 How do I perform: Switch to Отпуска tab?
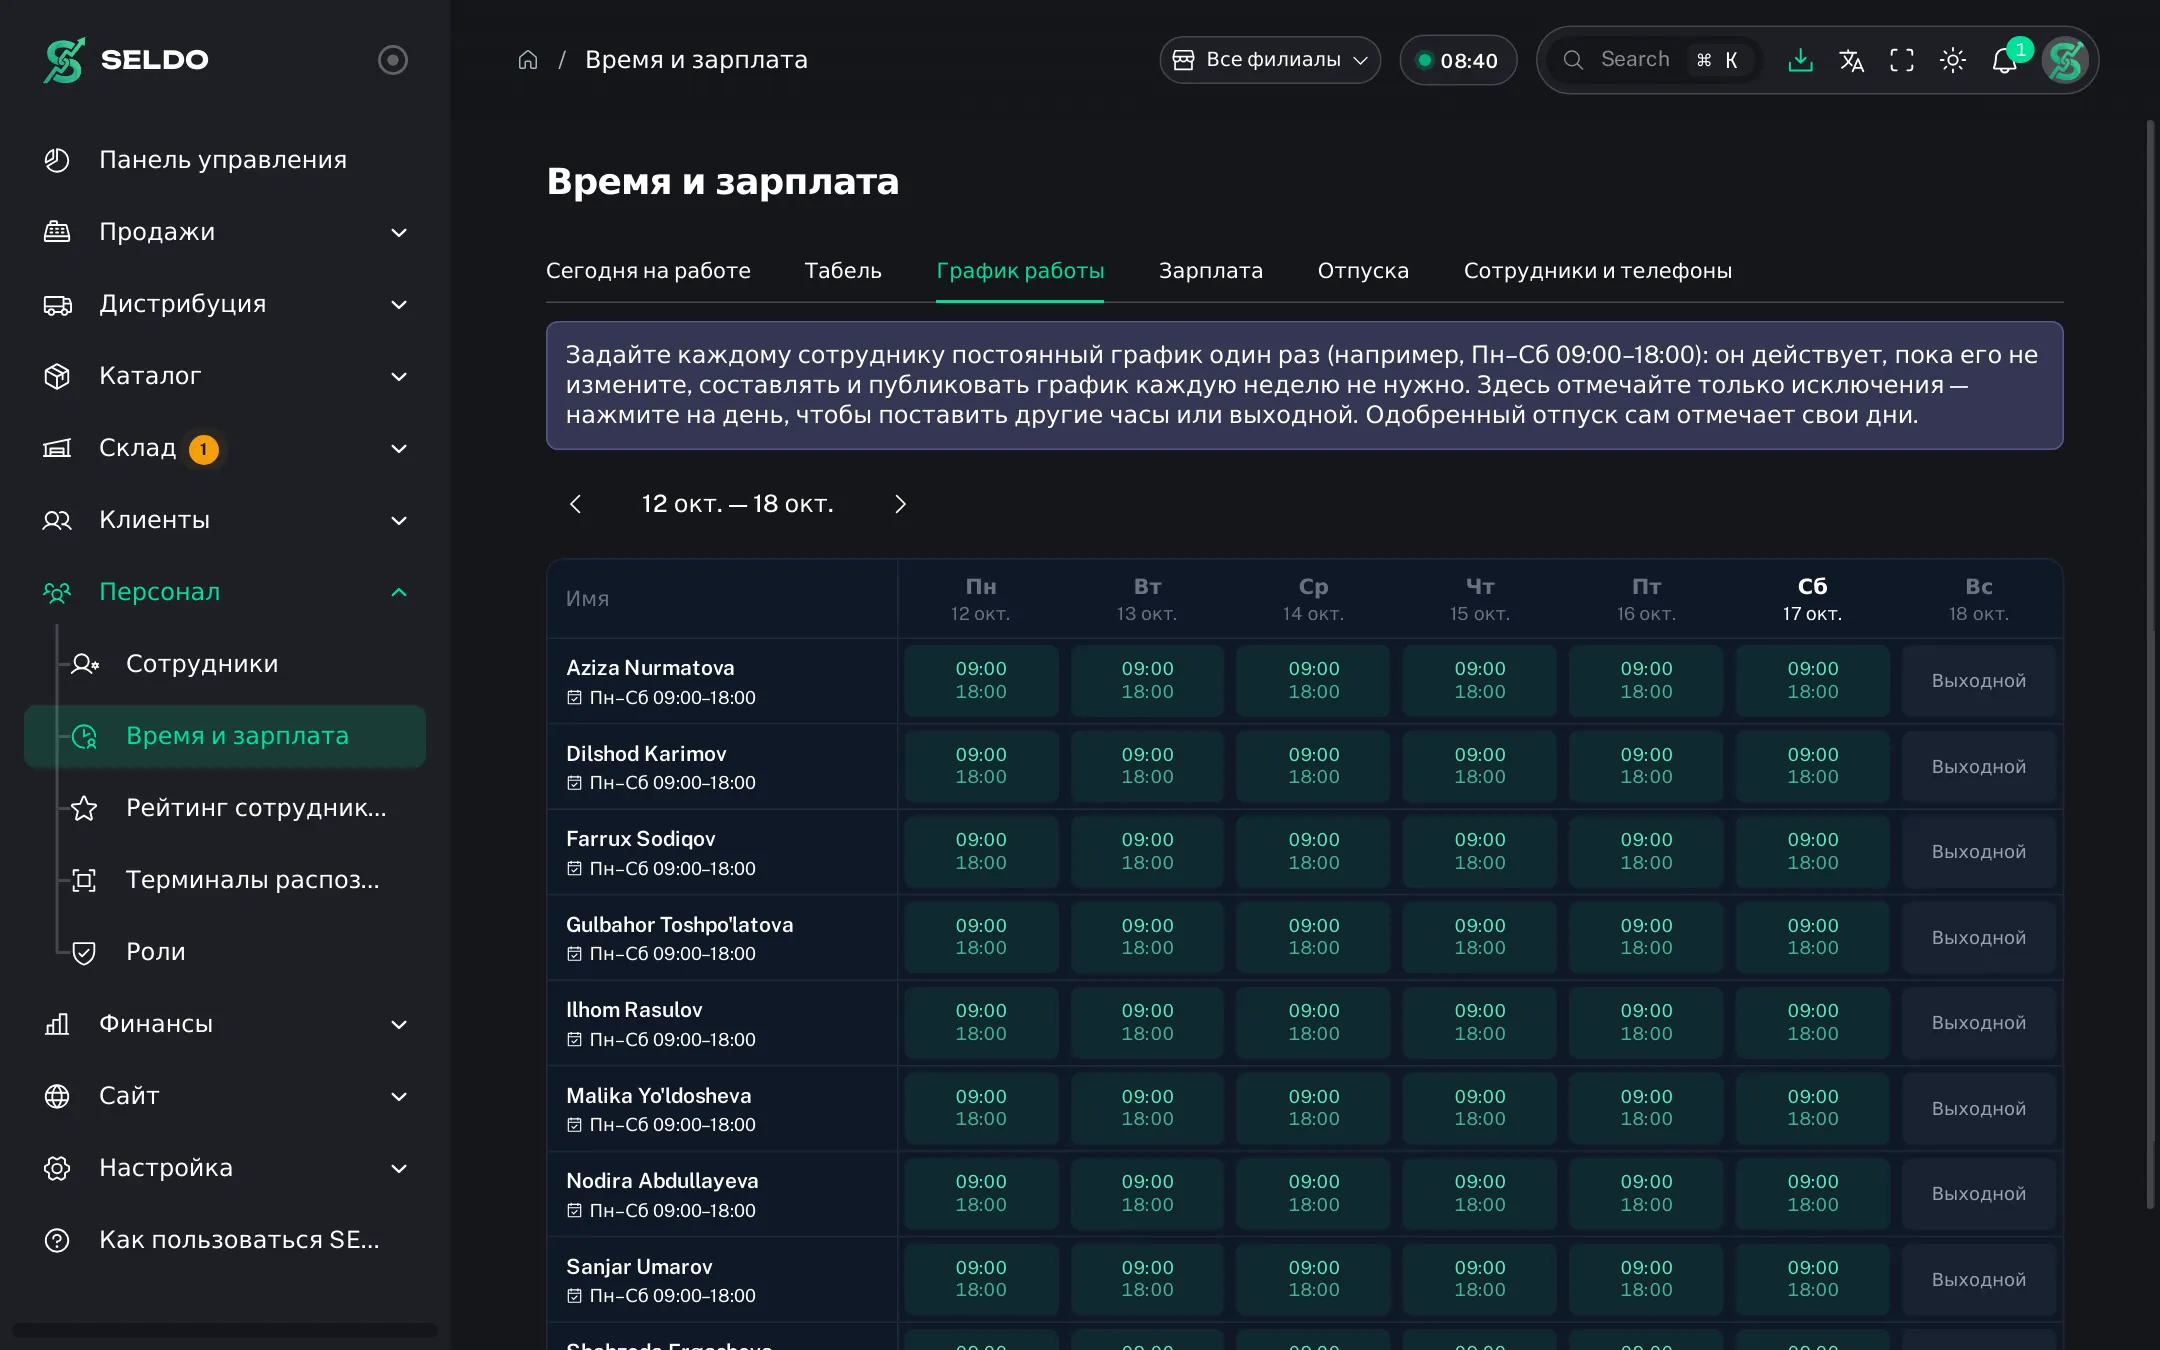1363,271
